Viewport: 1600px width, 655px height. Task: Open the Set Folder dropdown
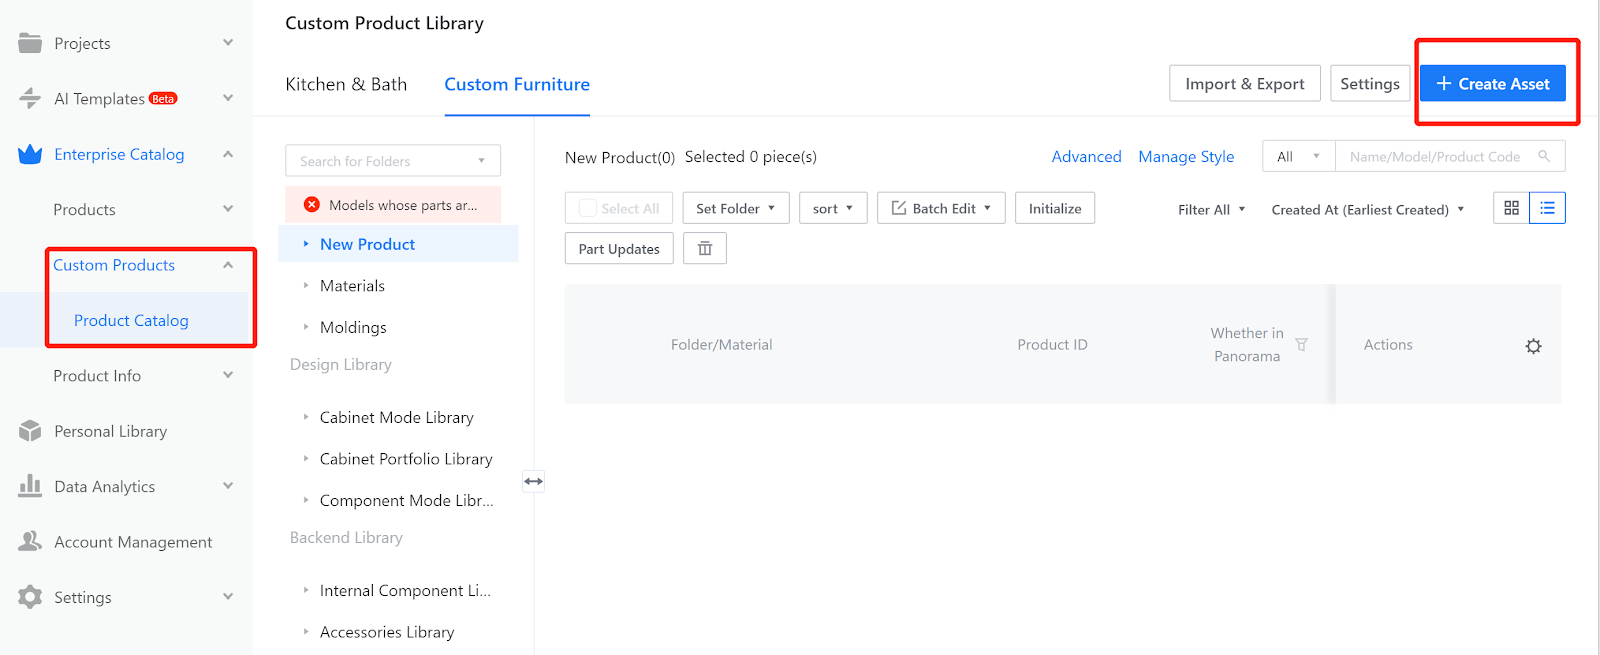click(x=735, y=208)
